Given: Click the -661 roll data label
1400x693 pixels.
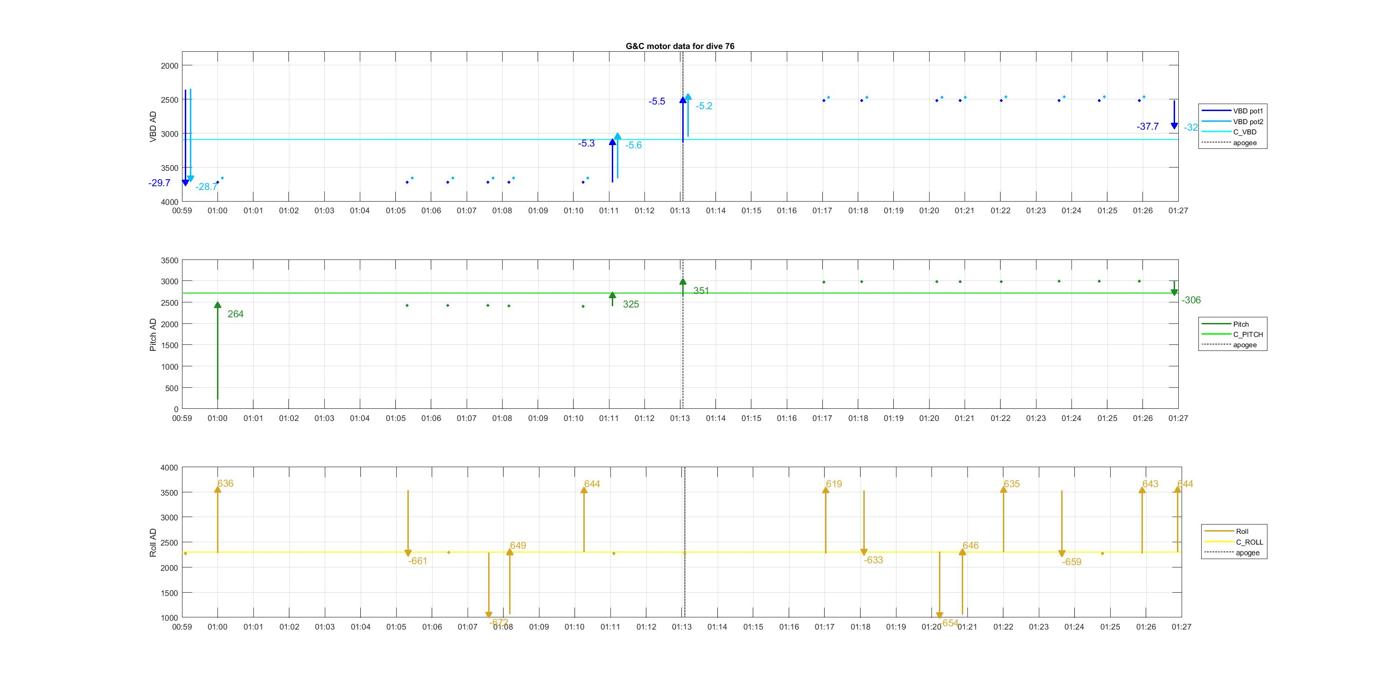Looking at the screenshot, I should (x=418, y=561).
